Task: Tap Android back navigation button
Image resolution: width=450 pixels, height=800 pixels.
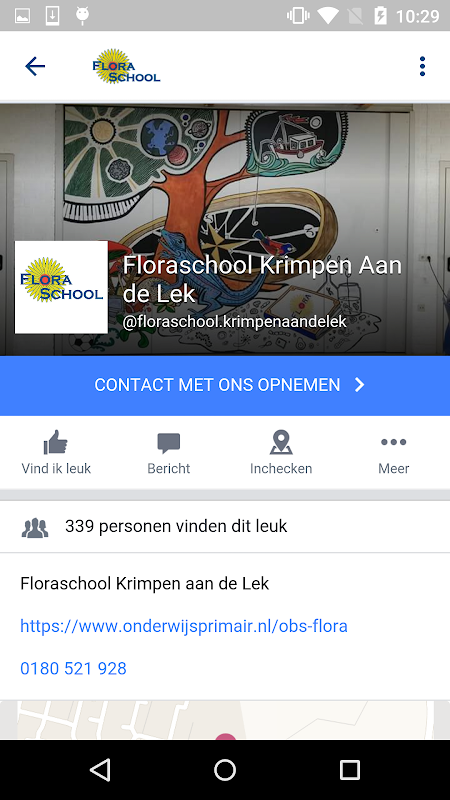Action: (101, 769)
